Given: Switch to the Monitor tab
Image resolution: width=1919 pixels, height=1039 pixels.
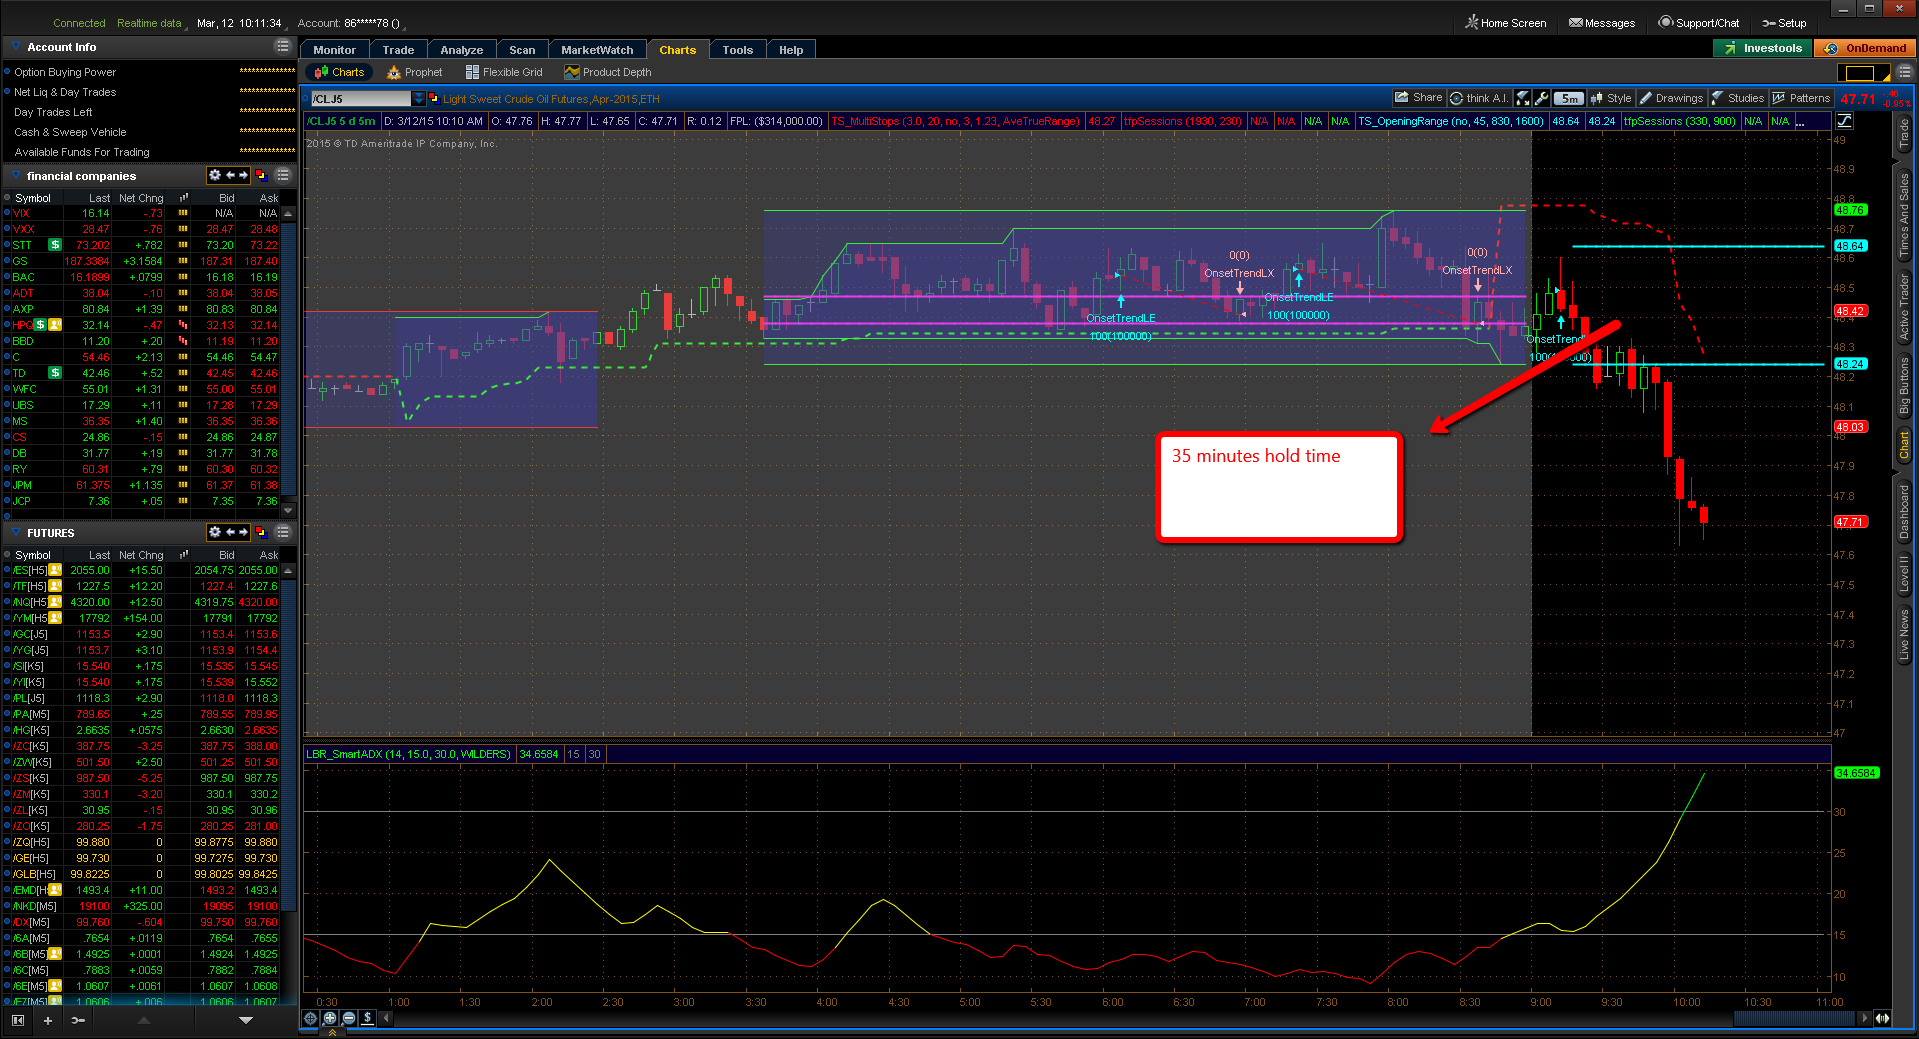Looking at the screenshot, I should pos(334,50).
